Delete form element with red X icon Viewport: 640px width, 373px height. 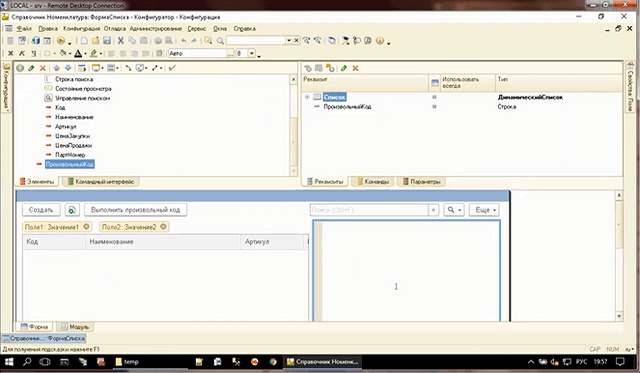pyautogui.click(x=42, y=68)
